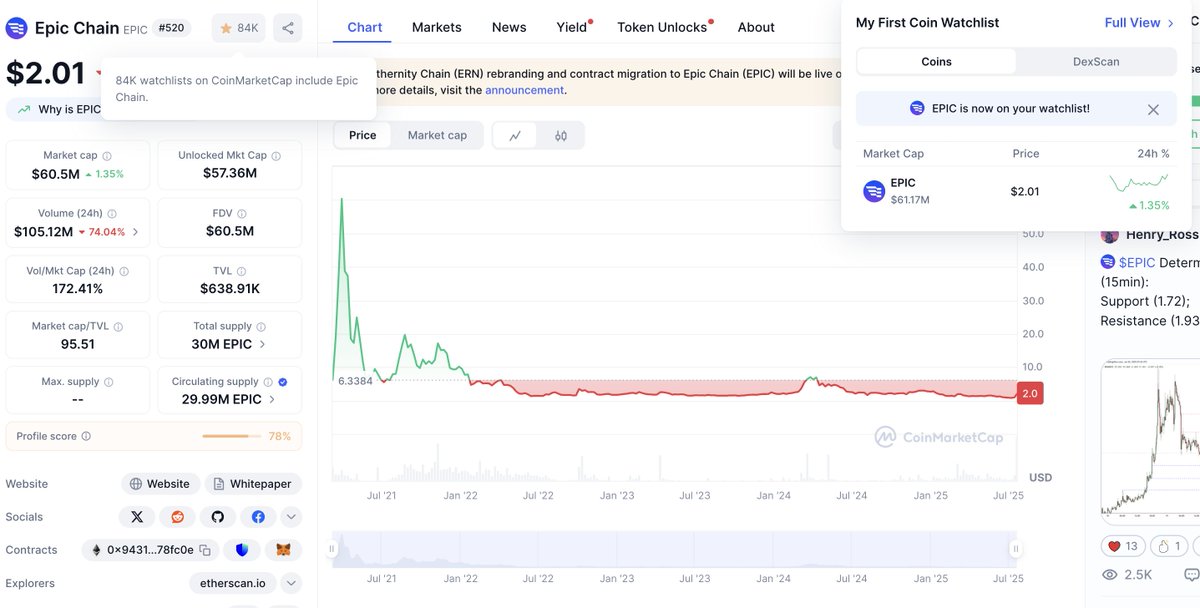The image size is (1200, 608).
Task: Expand the Volume (24h) chevron
Action: pos(135,232)
